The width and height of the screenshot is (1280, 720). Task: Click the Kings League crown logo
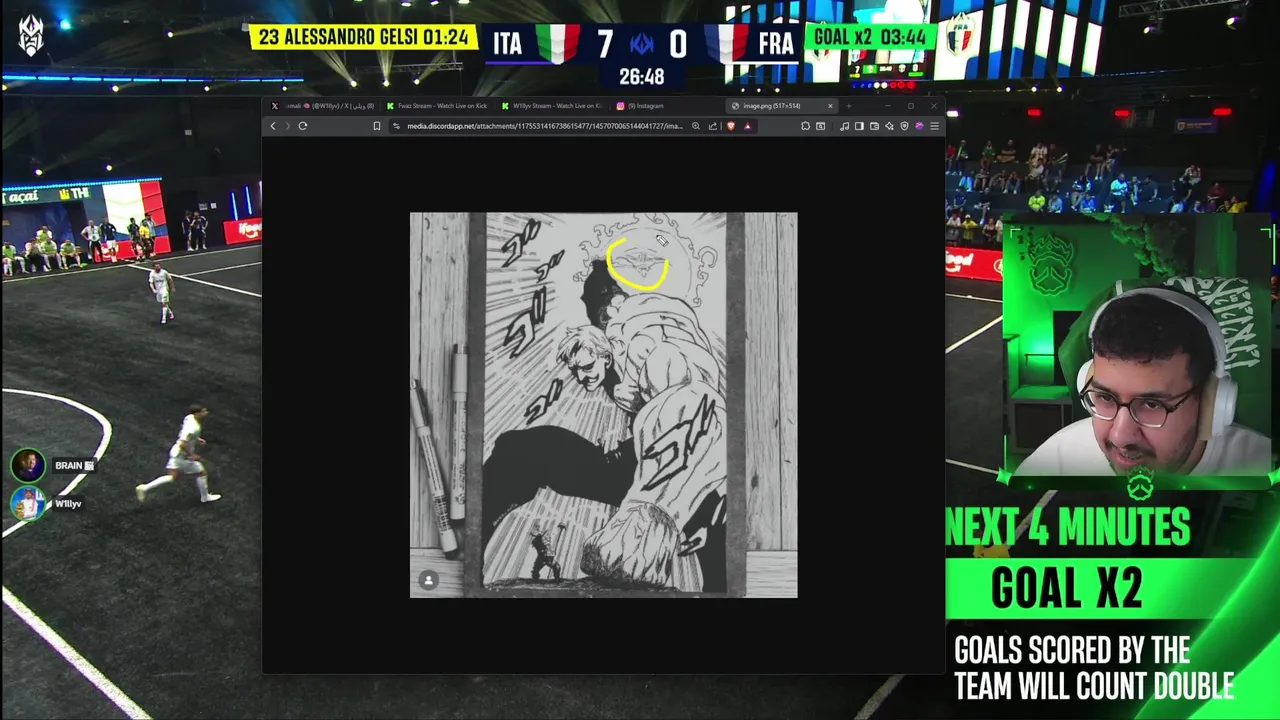click(x=31, y=36)
